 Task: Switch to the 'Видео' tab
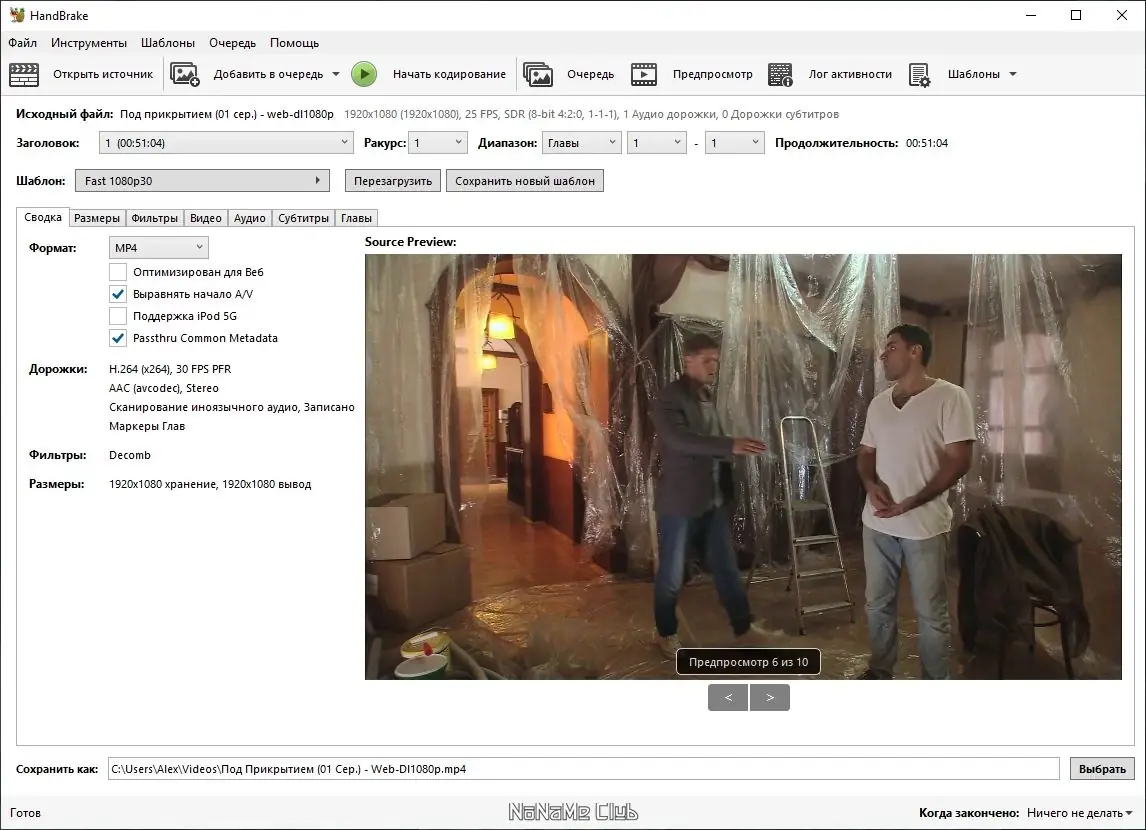coord(205,218)
